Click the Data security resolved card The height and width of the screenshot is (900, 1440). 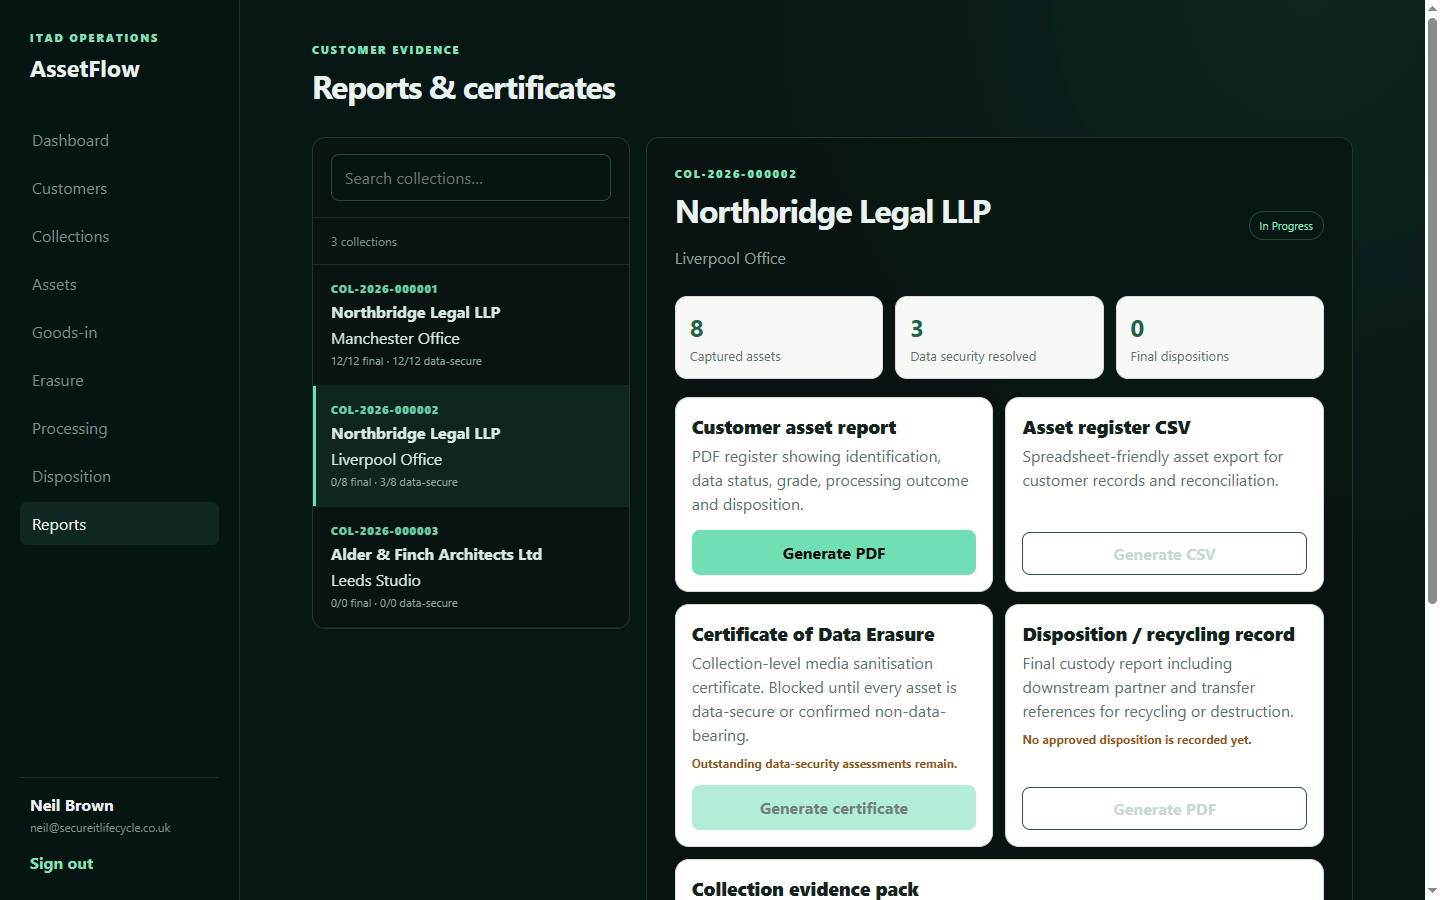999,338
